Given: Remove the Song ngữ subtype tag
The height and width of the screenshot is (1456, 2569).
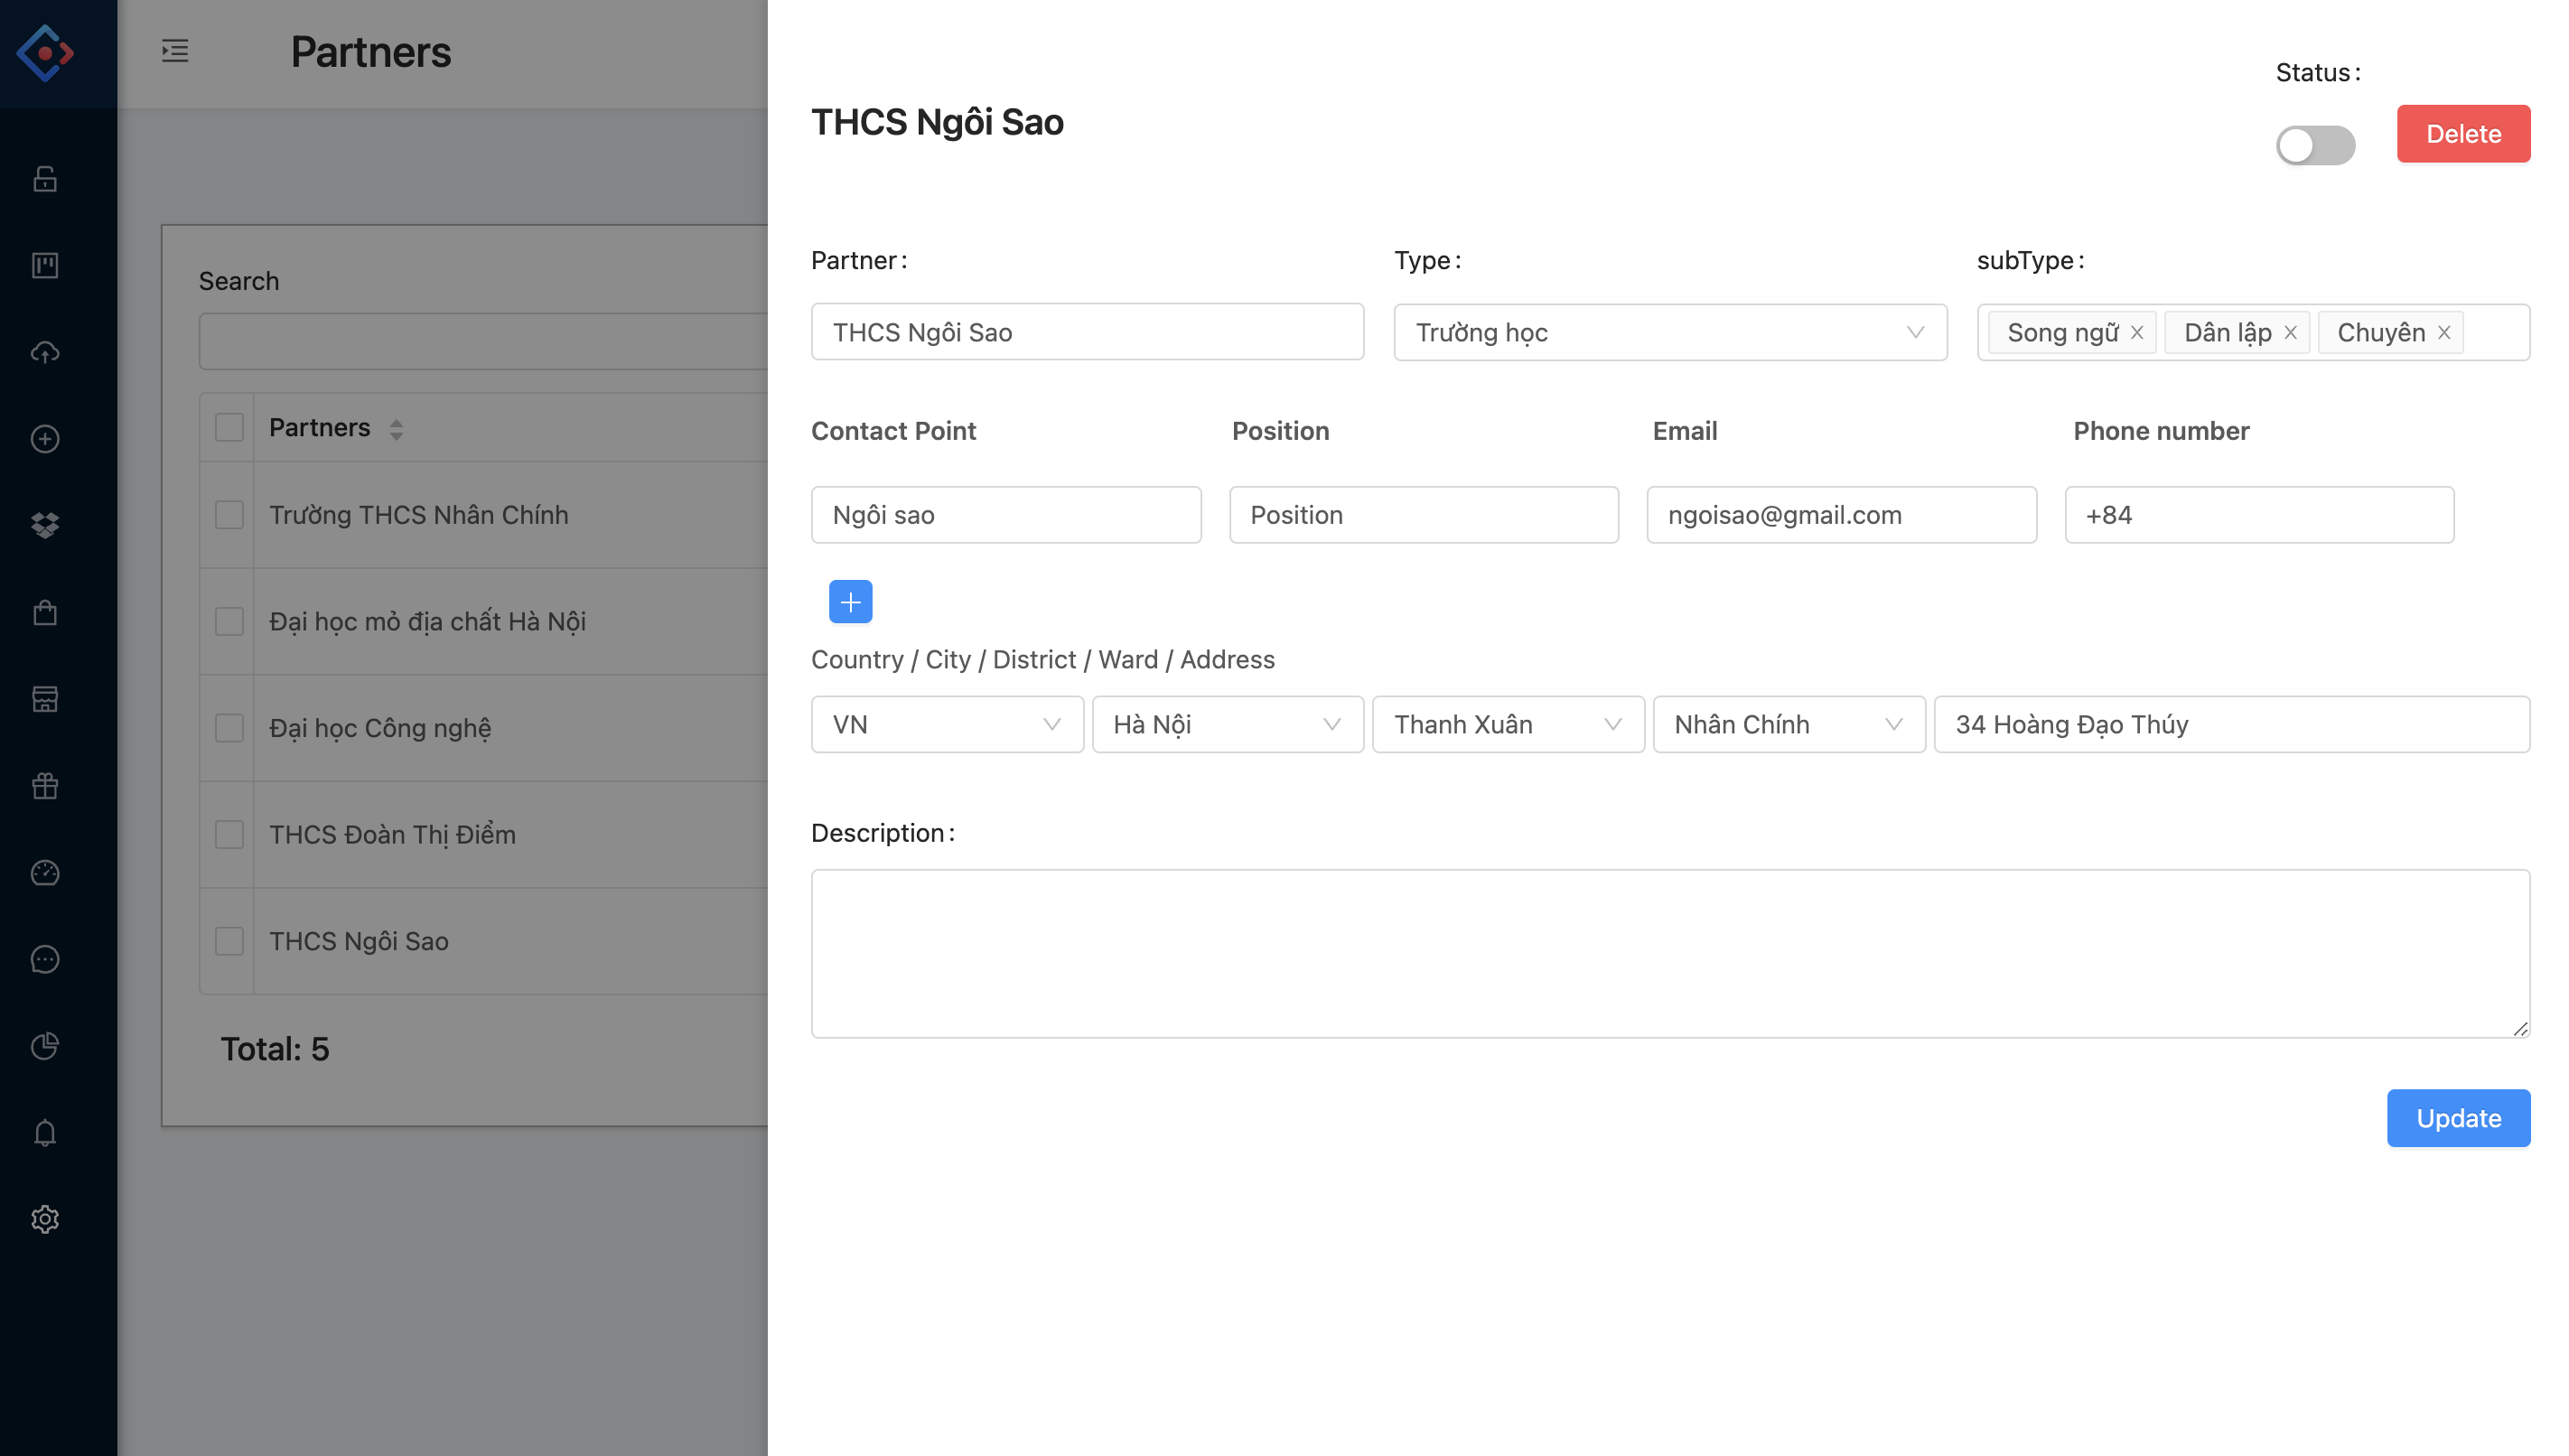Looking at the screenshot, I should (x=2137, y=332).
